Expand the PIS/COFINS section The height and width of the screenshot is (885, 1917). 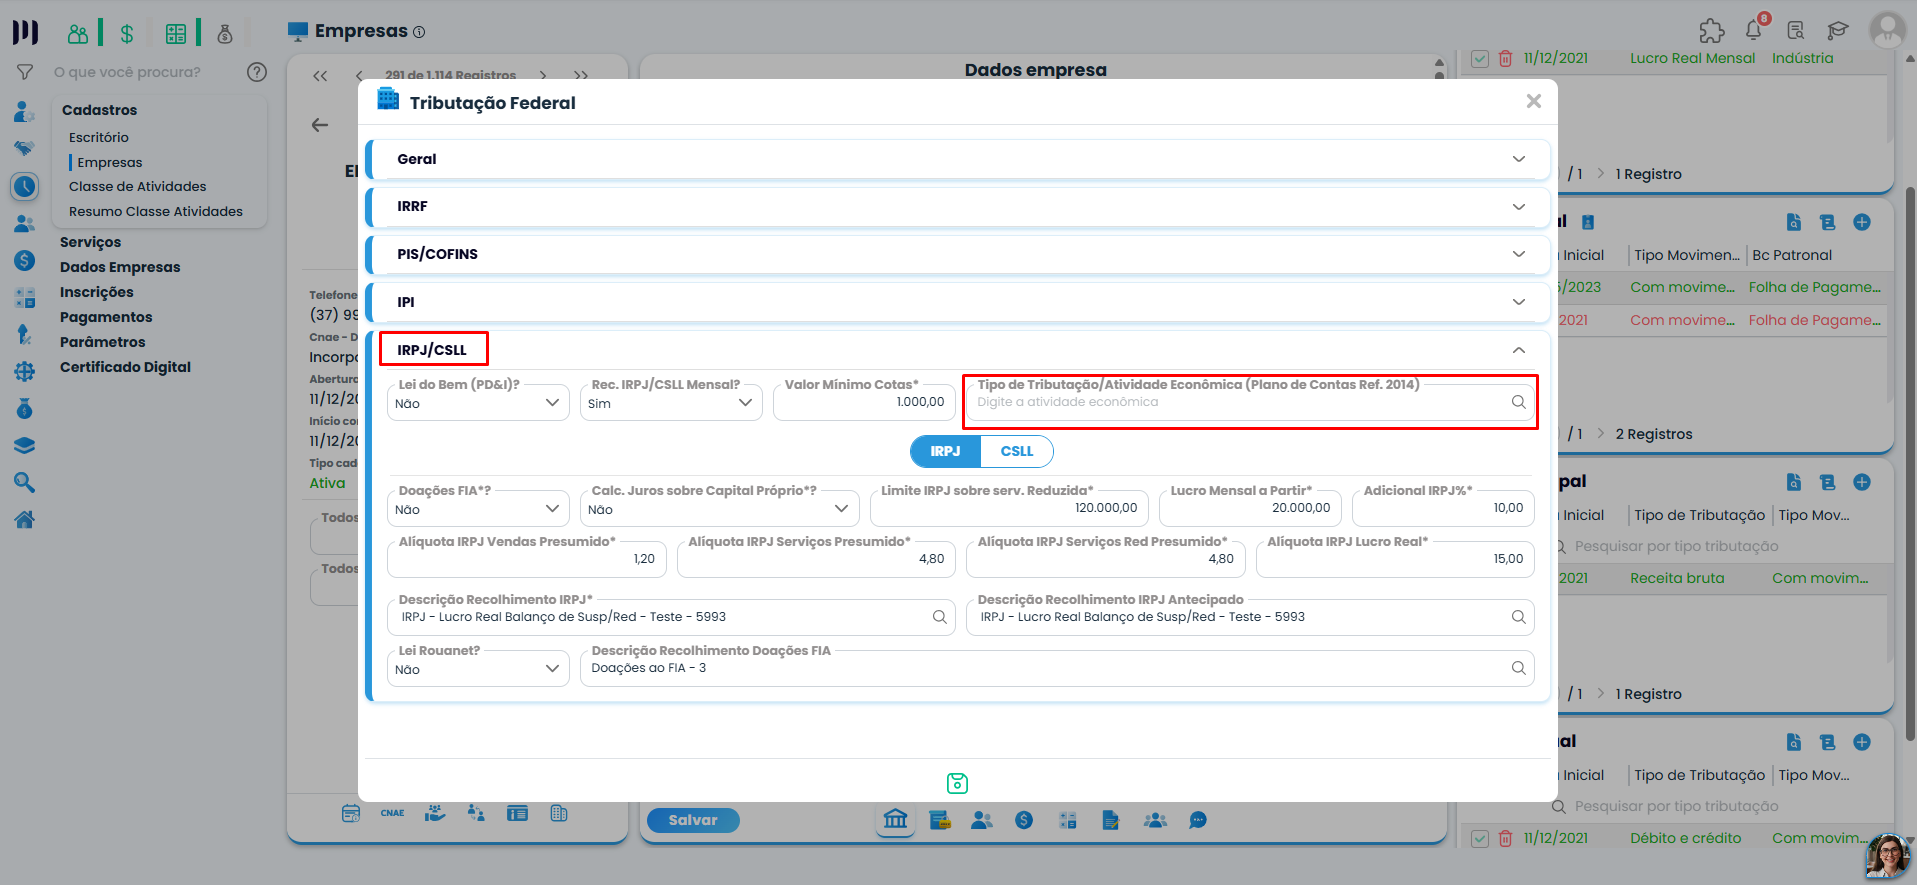958,254
